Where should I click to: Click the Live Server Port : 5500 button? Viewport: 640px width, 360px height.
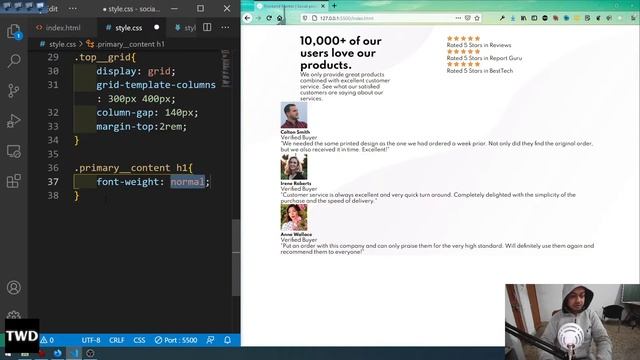[x=176, y=340]
